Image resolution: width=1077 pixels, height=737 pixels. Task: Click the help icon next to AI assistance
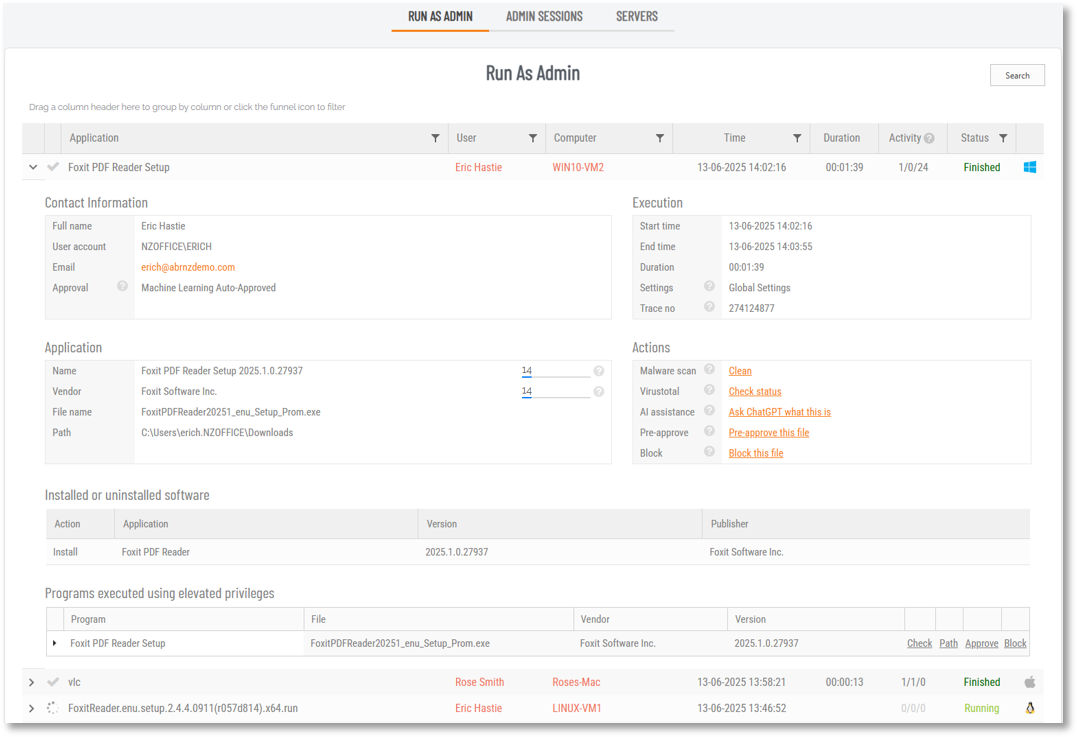[710, 411]
